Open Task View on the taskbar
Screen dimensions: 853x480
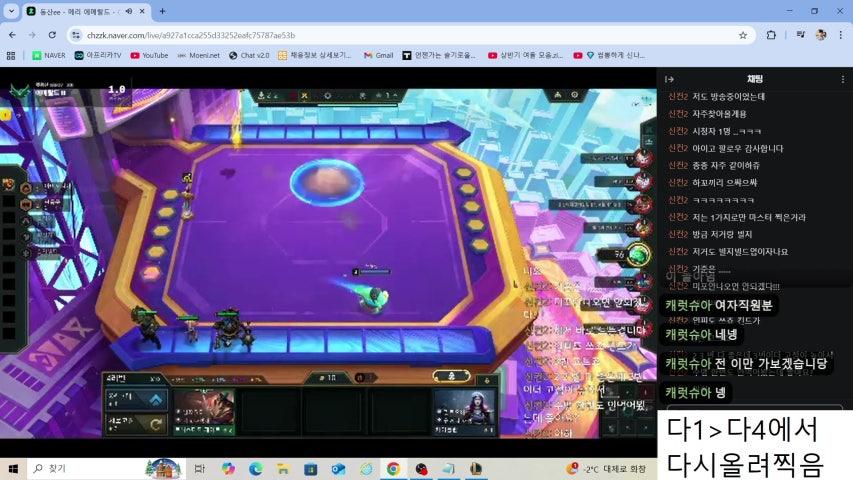pos(200,469)
